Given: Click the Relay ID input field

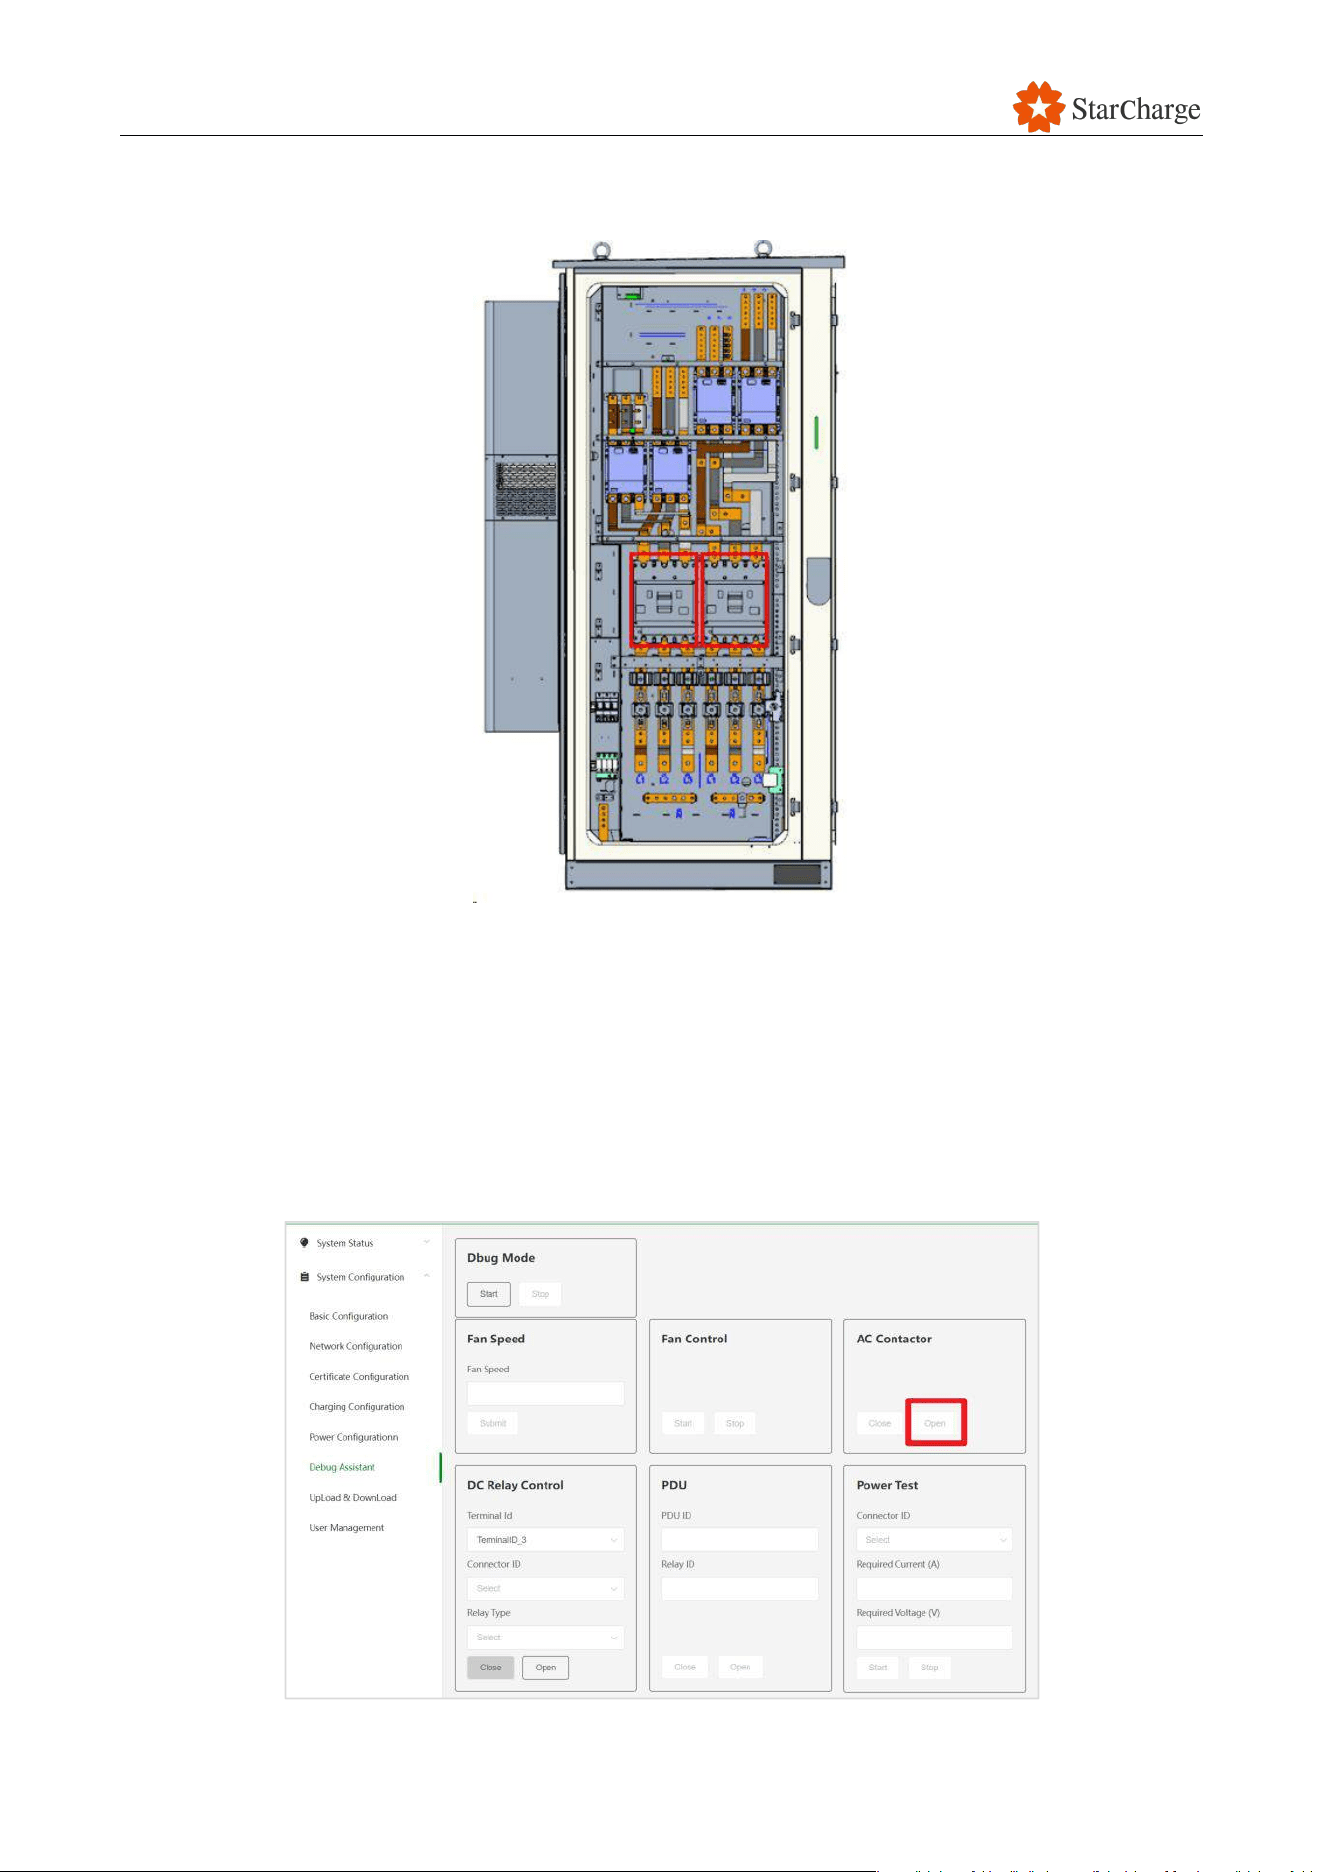Looking at the screenshot, I should [739, 1588].
